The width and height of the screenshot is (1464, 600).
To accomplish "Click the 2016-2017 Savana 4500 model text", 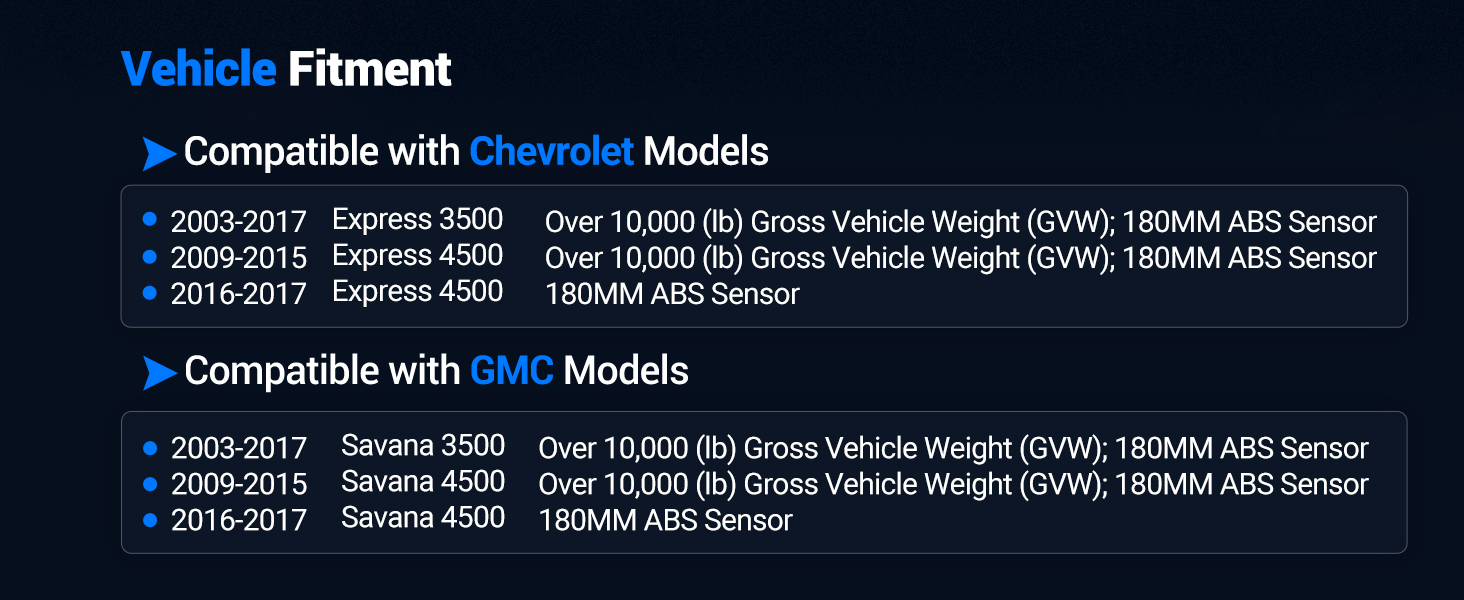I will point(423,518).
